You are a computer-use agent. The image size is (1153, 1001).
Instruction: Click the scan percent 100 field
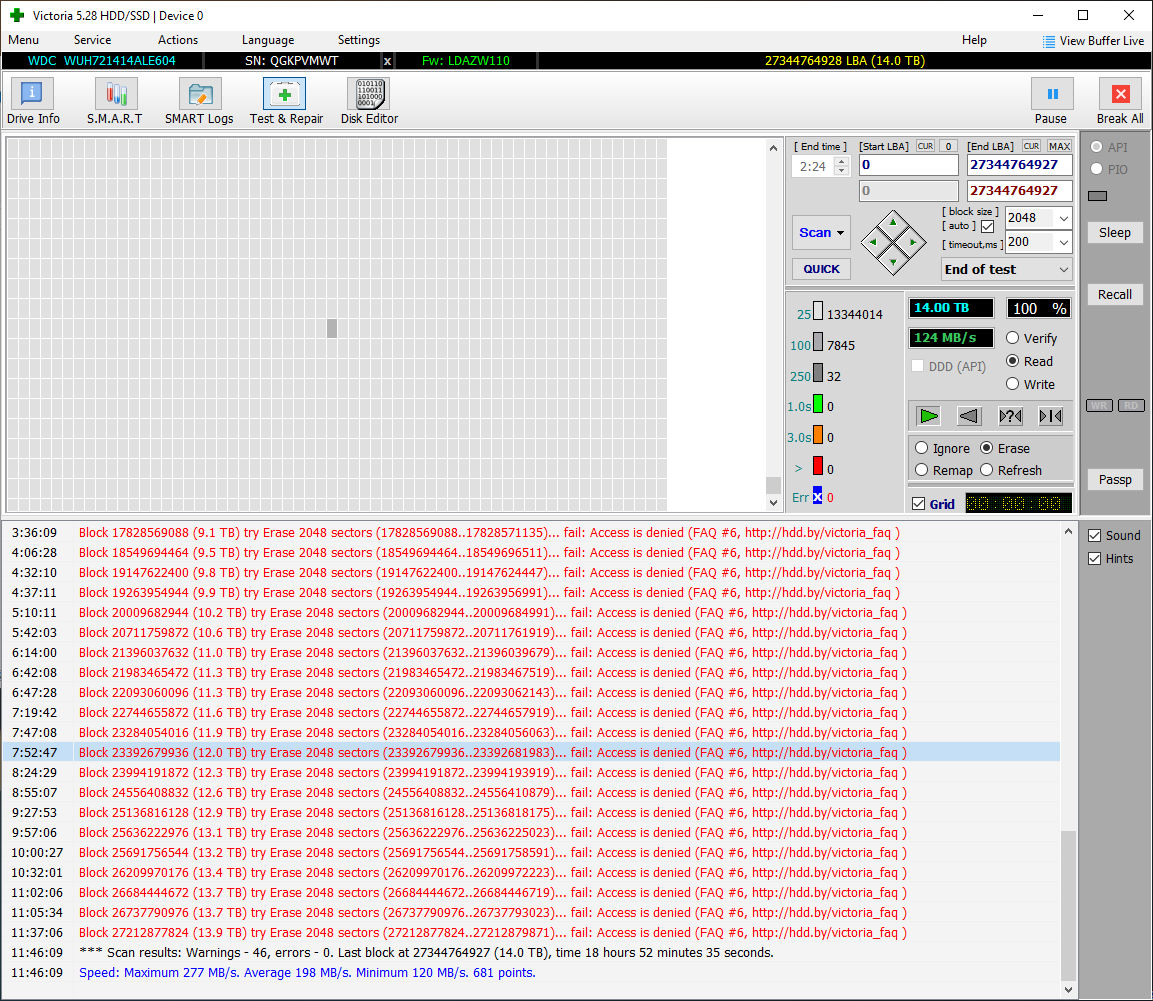pyautogui.click(x=1038, y=309)
